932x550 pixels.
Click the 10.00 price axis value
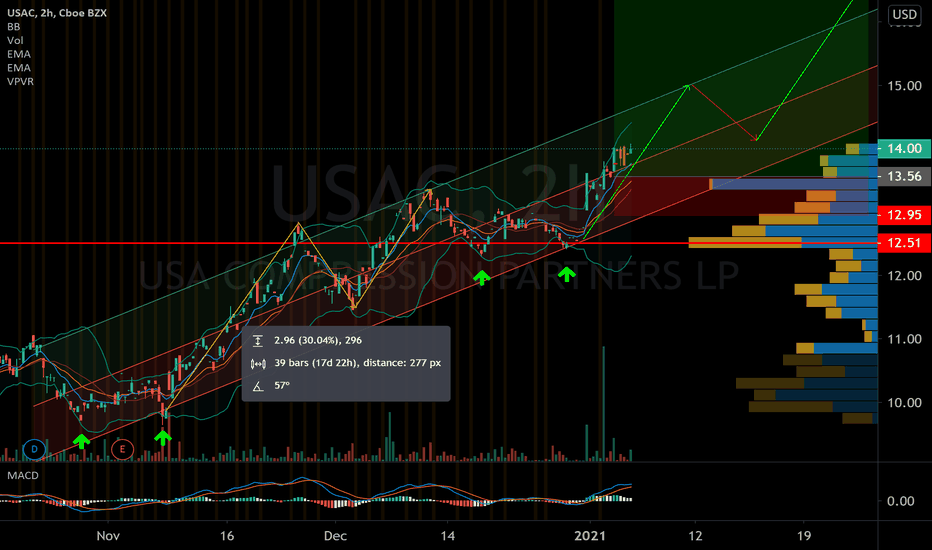[x=904, y=403]
